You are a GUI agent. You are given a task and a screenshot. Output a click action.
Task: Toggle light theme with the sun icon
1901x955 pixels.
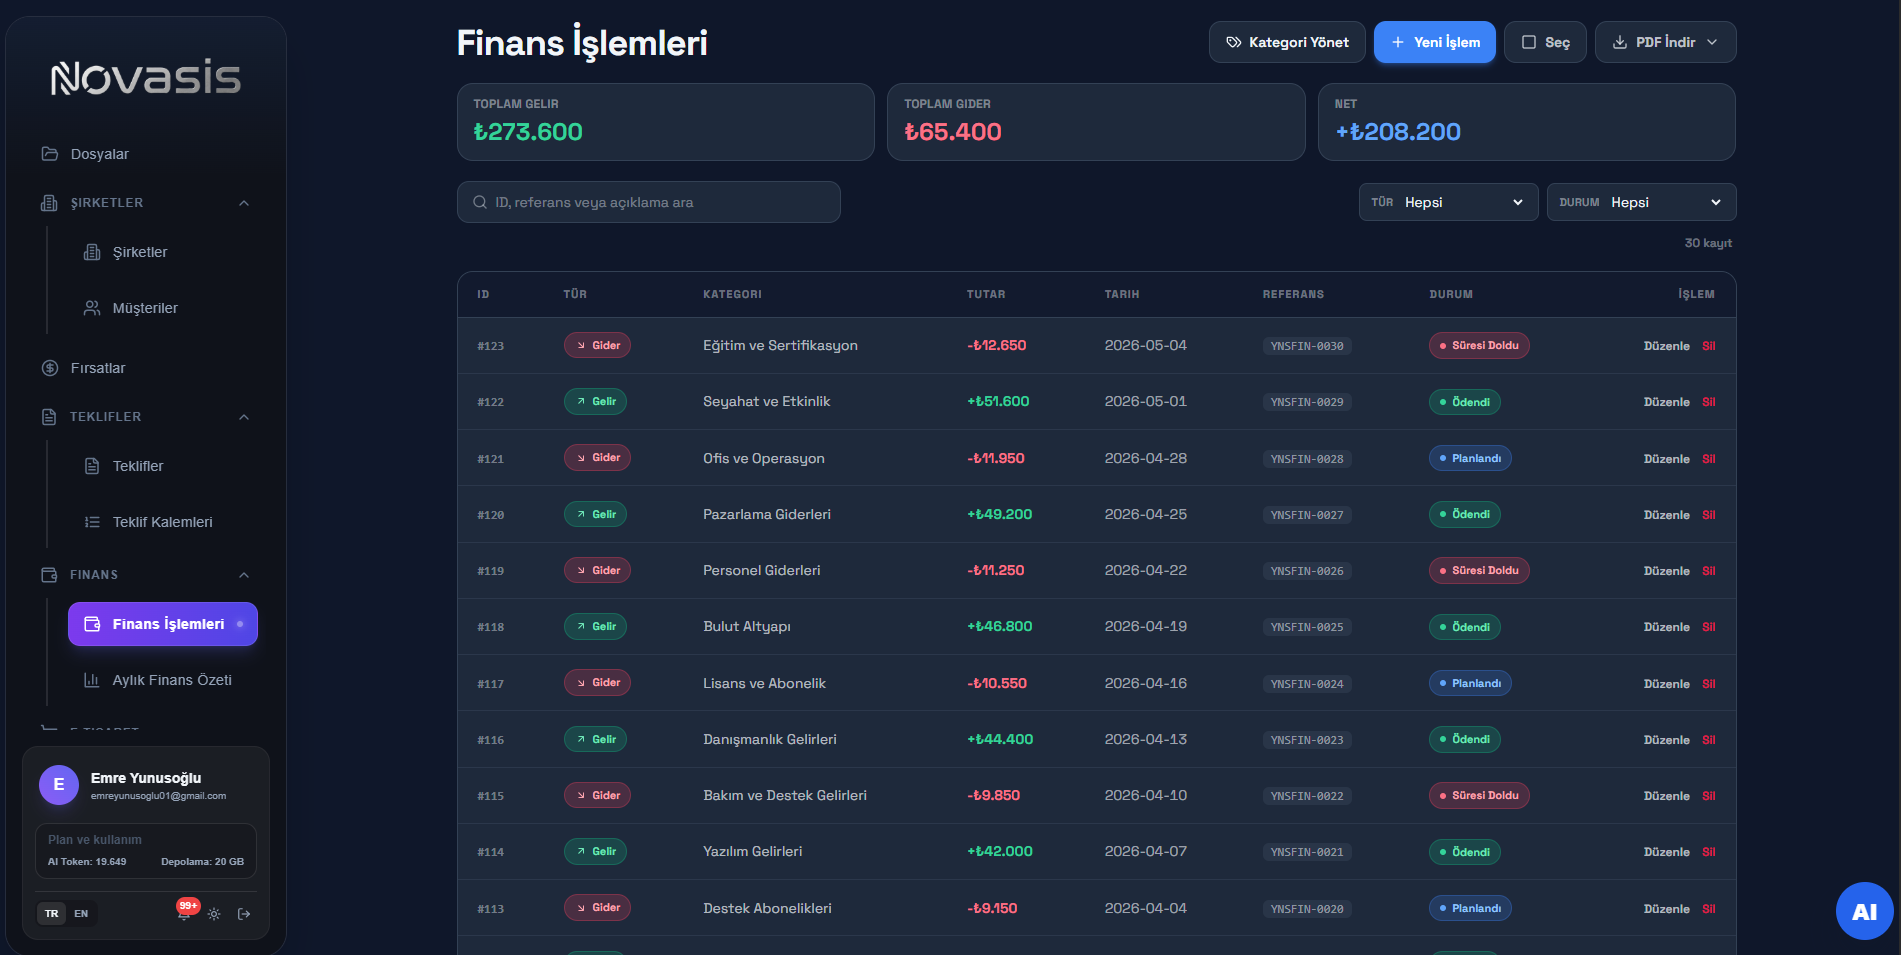(x=214, y=914)
